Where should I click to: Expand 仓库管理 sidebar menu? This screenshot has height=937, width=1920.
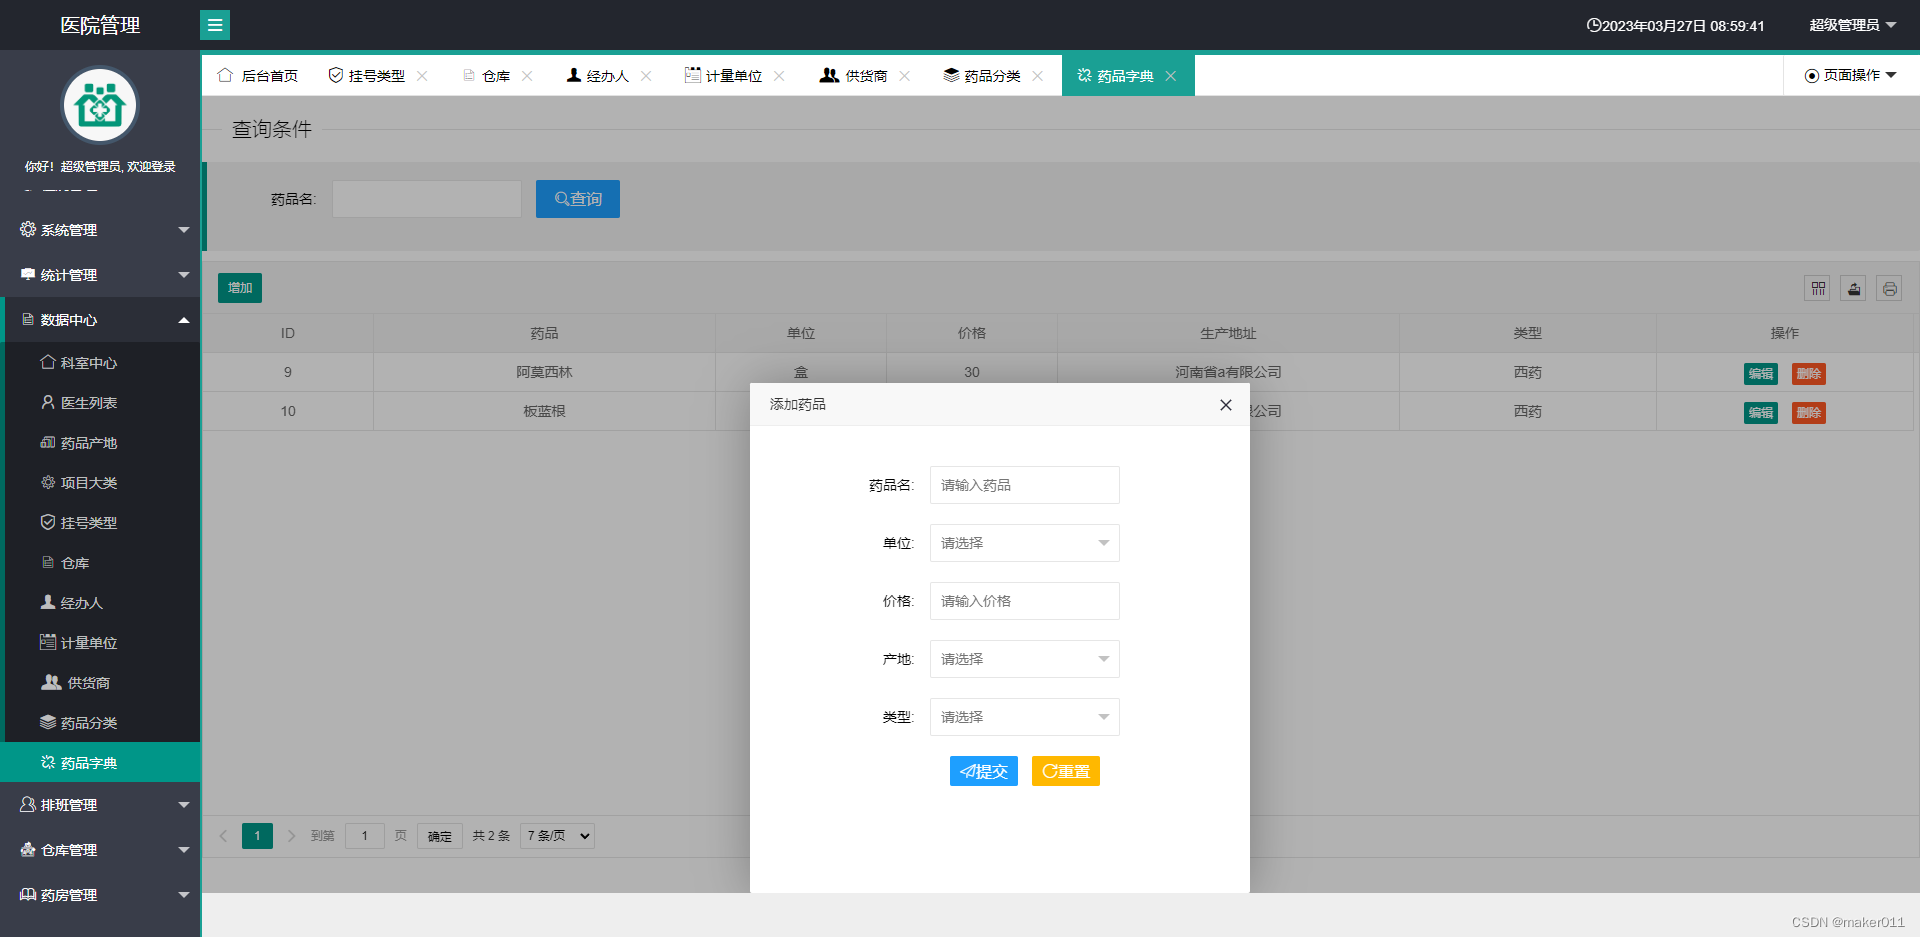(x=100, y=850)
